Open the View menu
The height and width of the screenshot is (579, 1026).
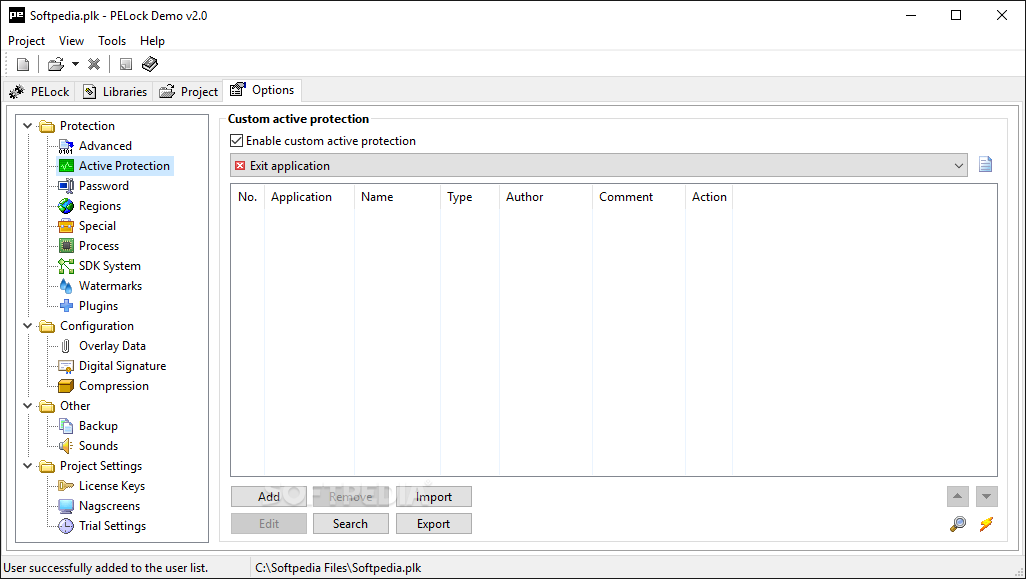(x=71, y=41)
